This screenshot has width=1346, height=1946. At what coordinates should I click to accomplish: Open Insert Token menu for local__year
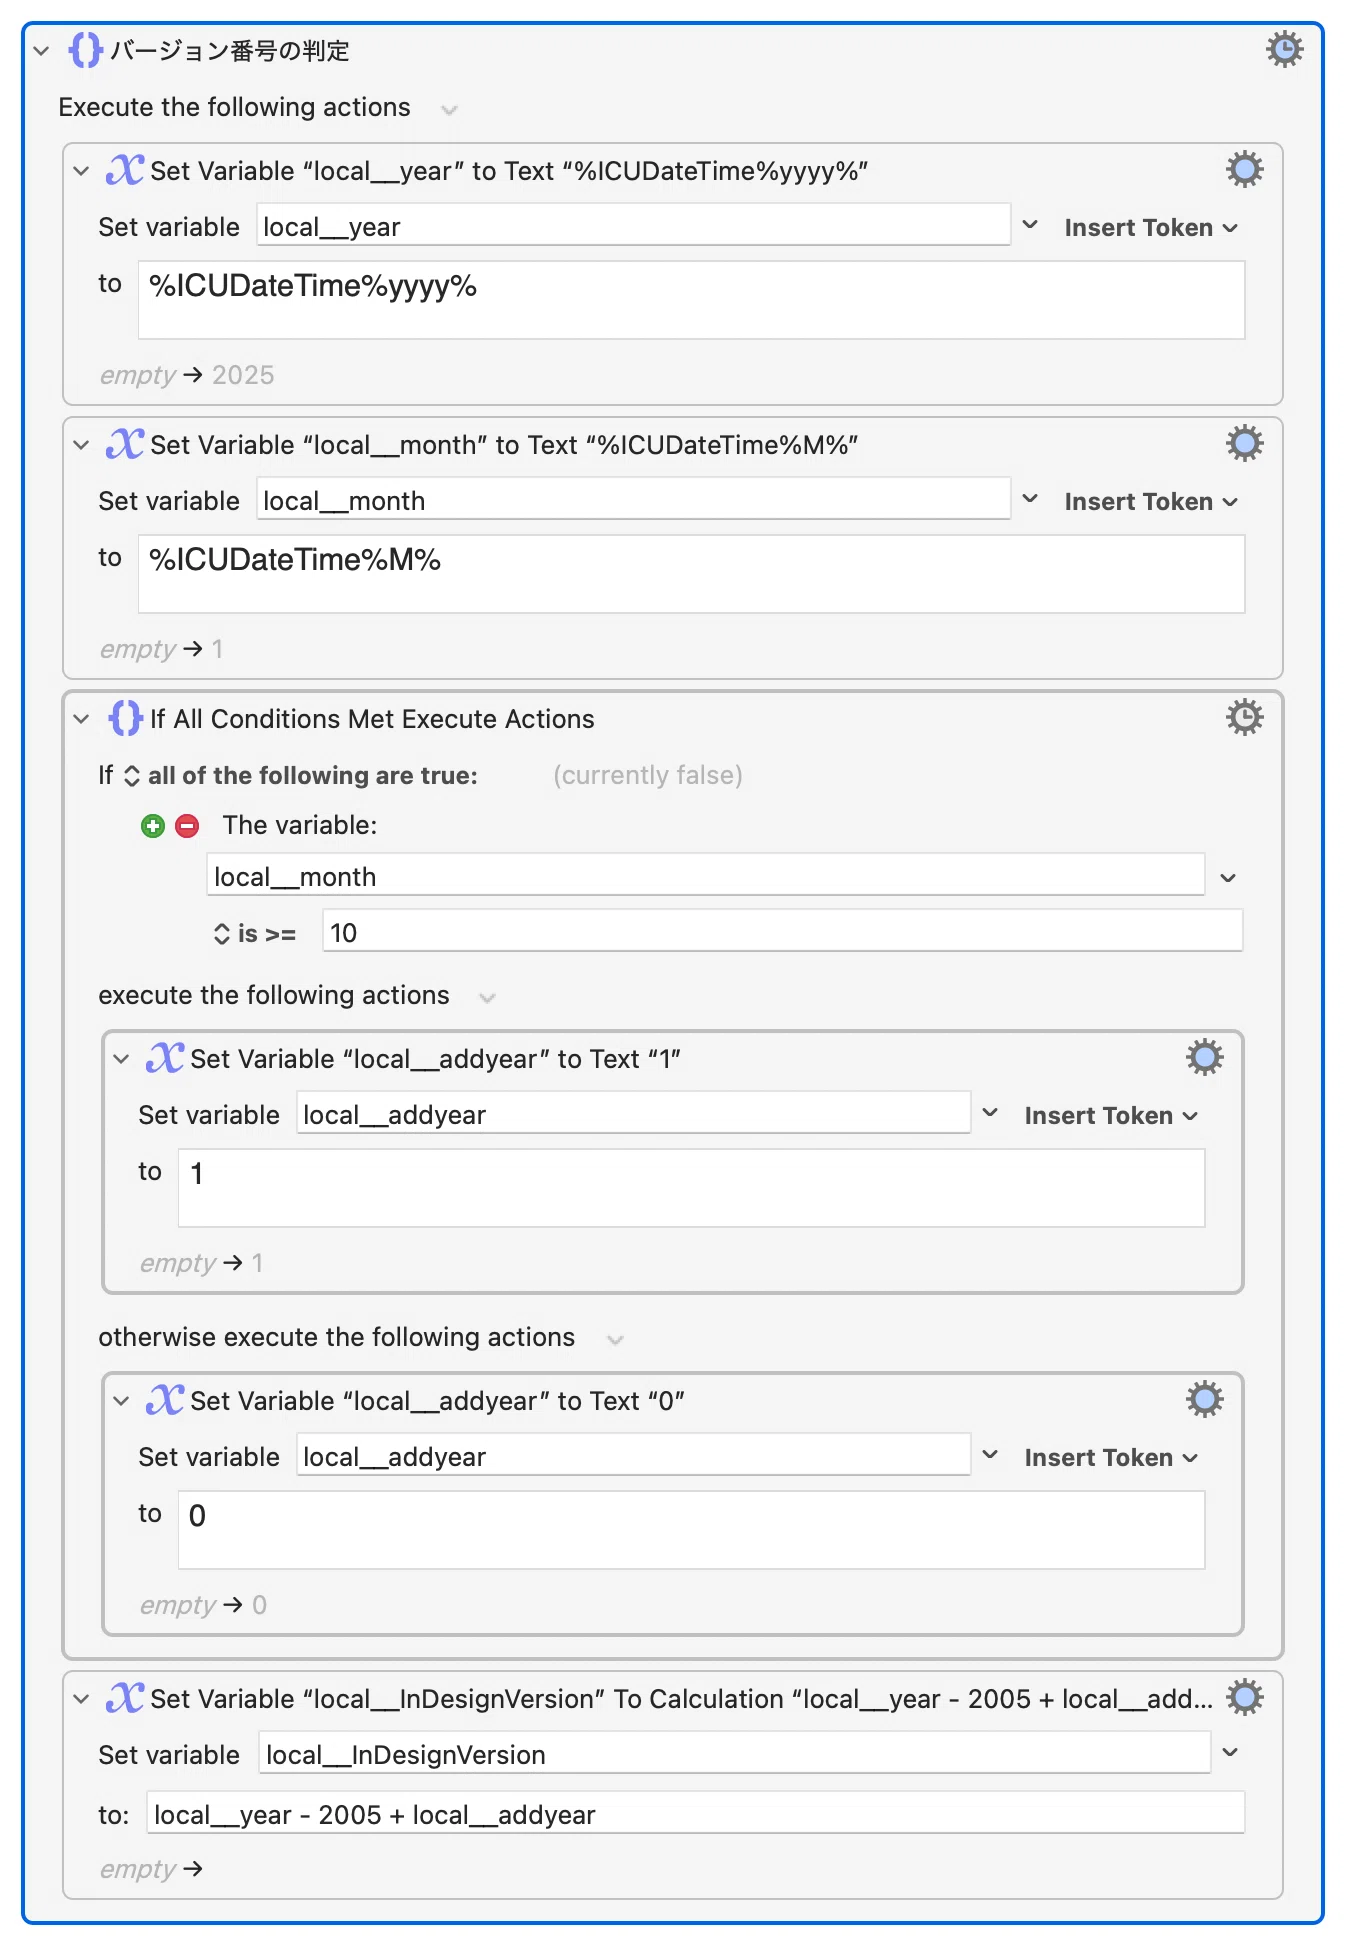pos(1151,228)
